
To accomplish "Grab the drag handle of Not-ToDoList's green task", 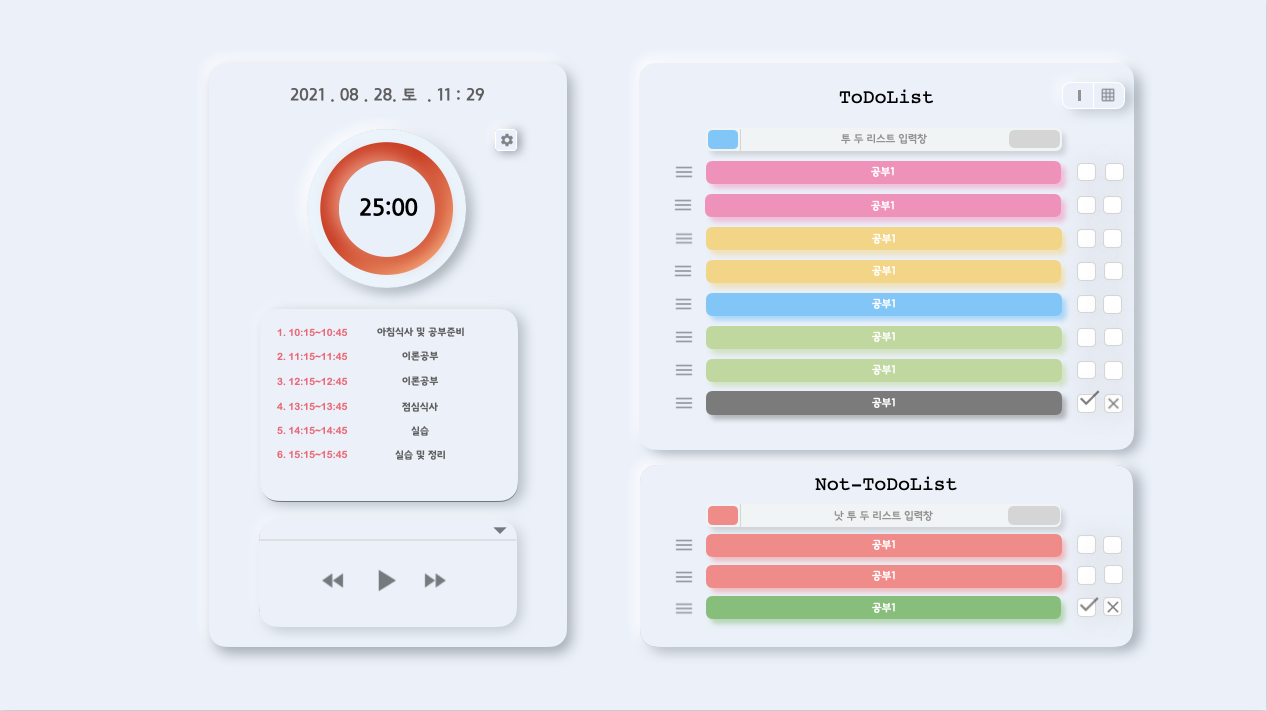I will 684,608.
